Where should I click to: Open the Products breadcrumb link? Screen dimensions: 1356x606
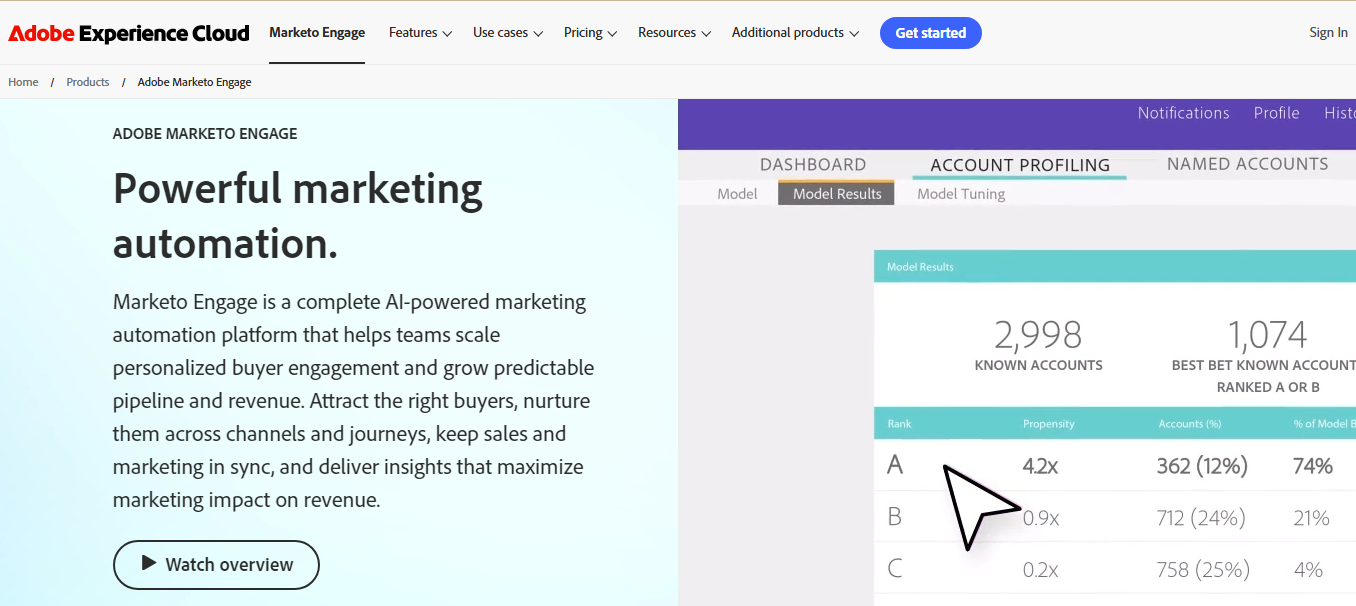(x=88, y=82)
